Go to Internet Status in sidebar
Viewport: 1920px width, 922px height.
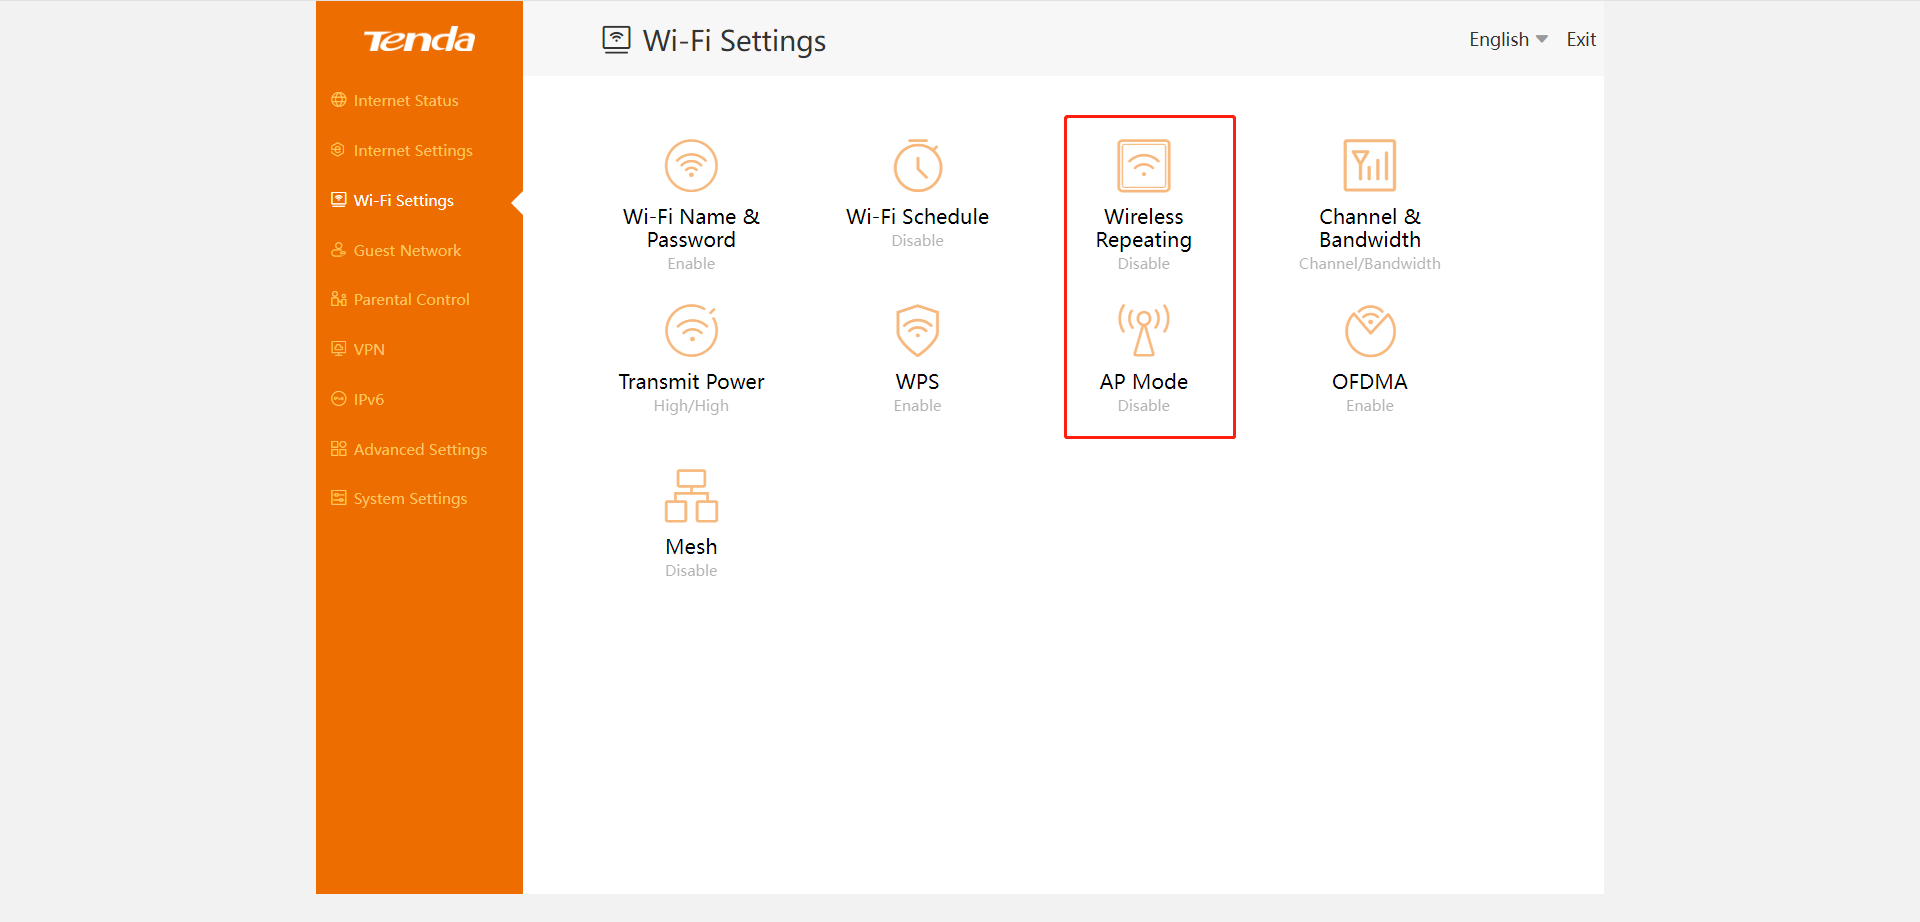coord(405,101)
